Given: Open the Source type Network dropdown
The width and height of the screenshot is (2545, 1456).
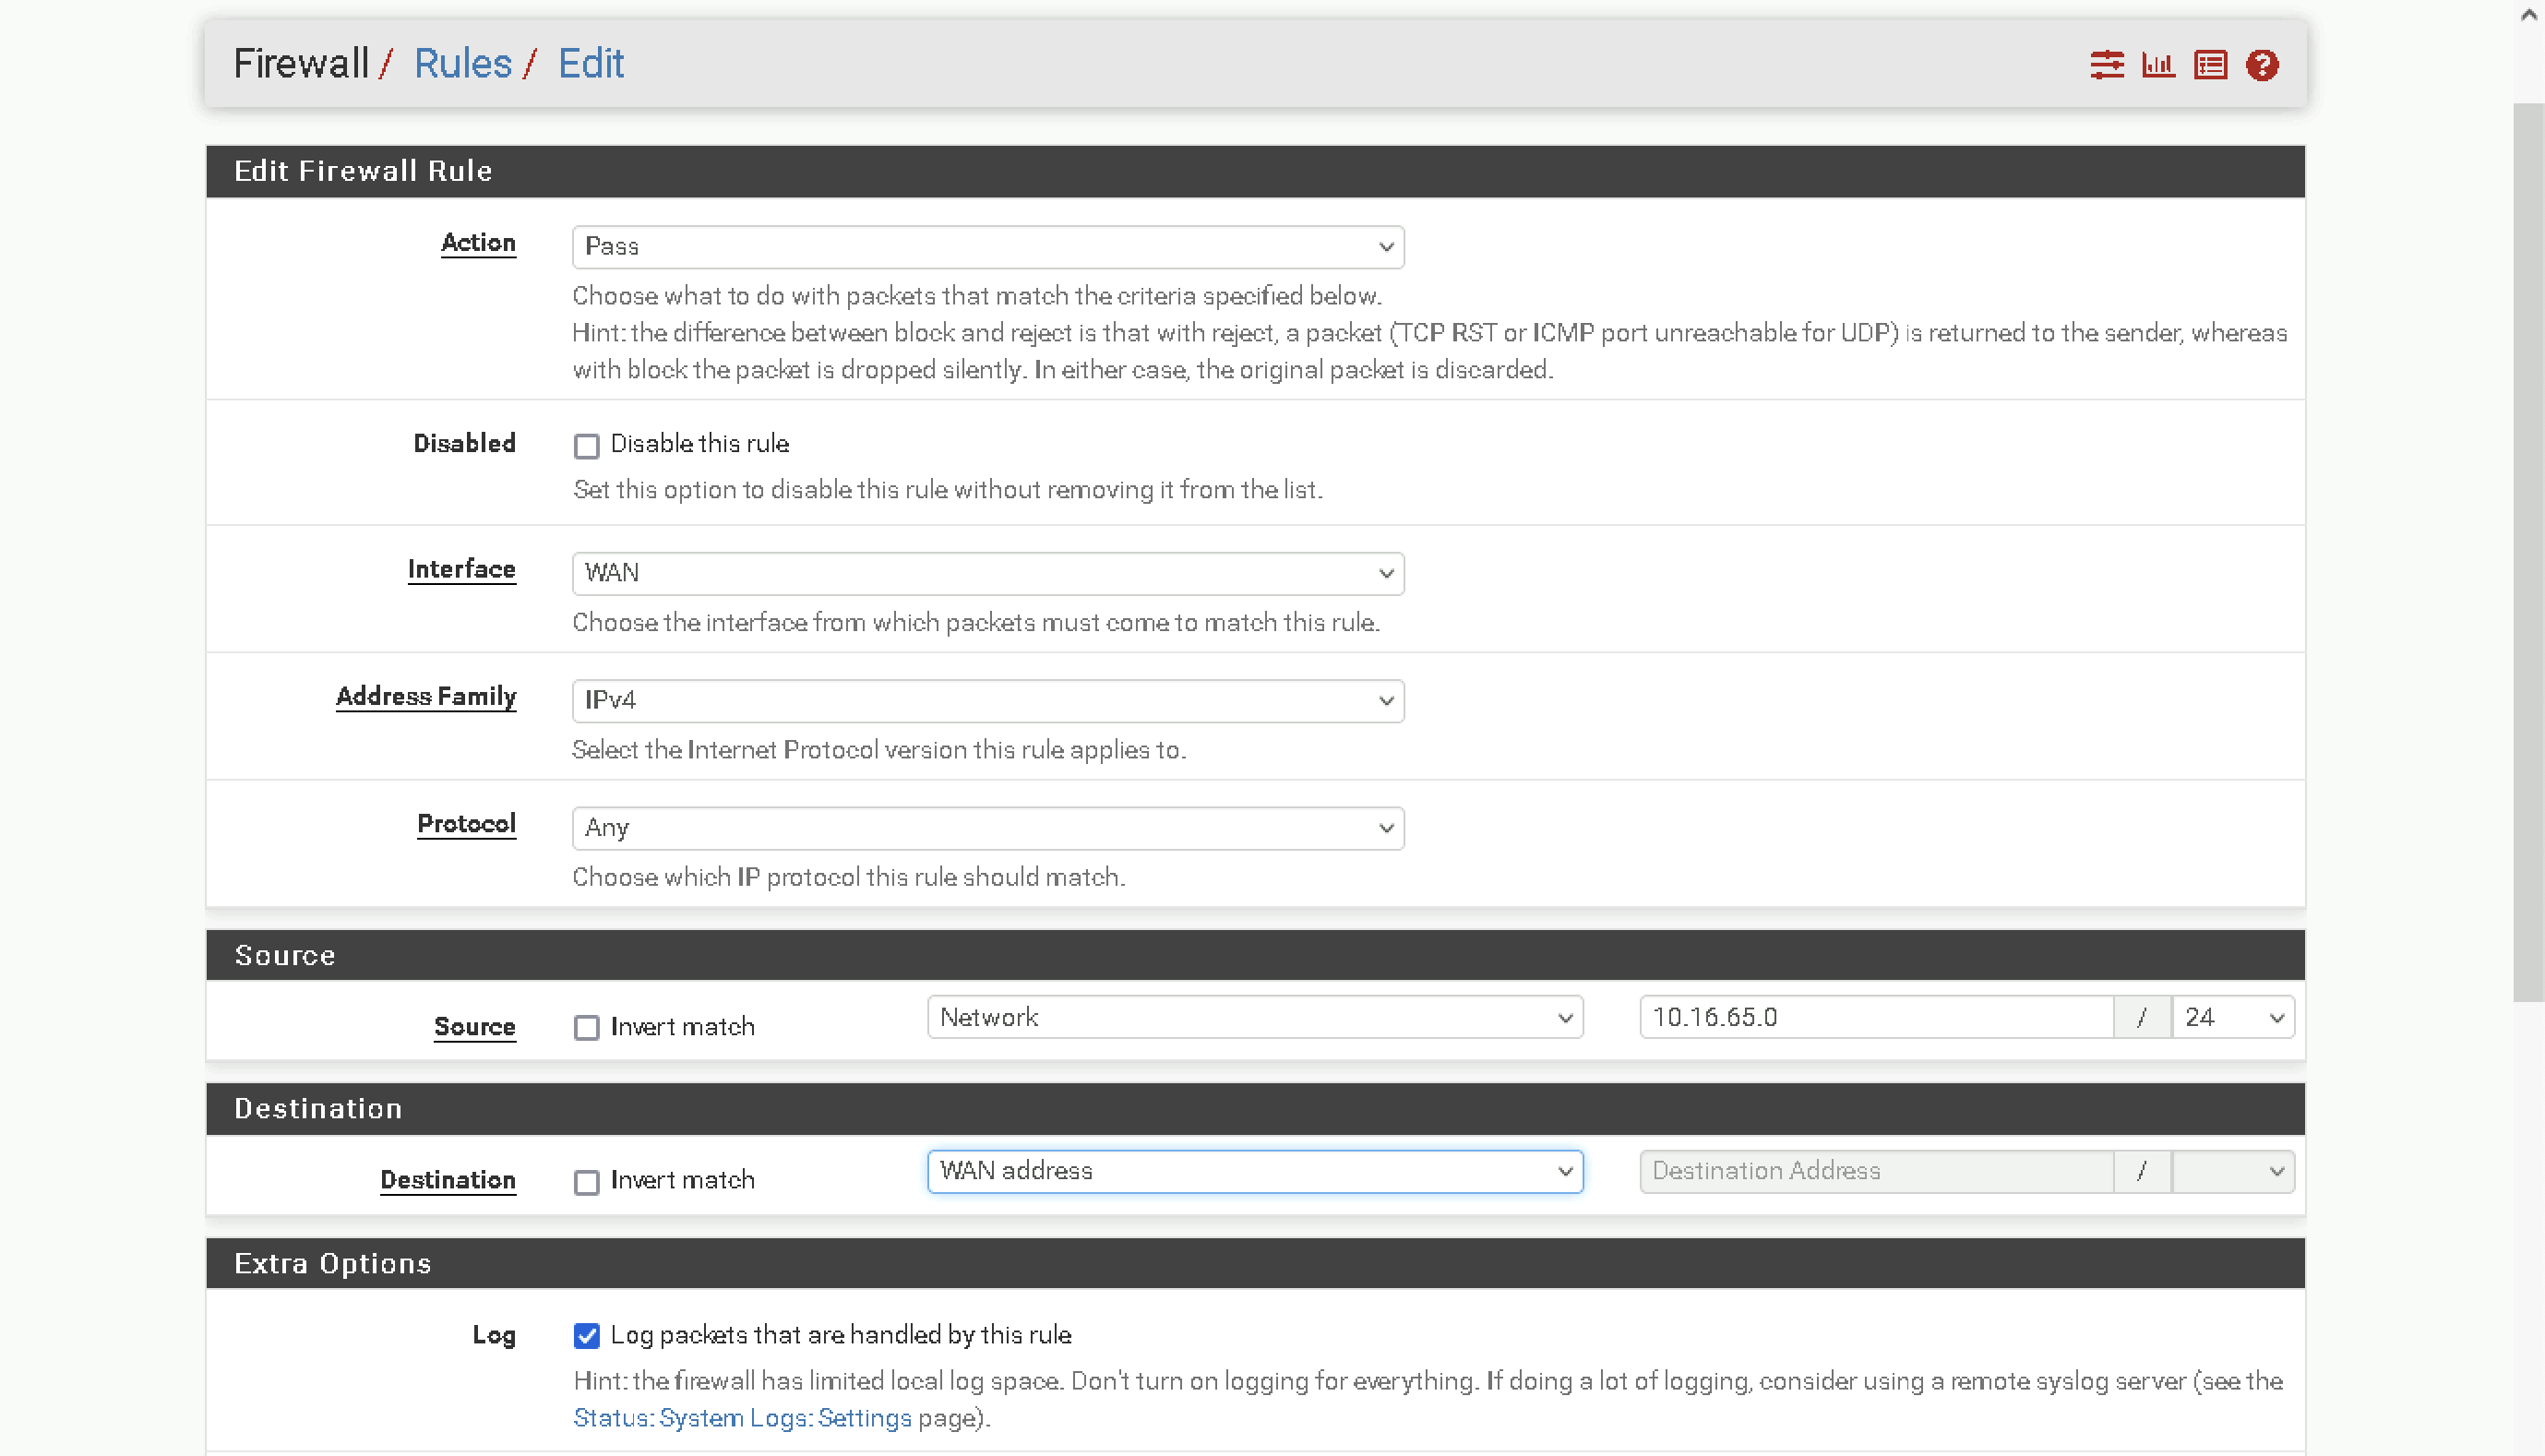Looking at the screenshot, I should coord(1254,1018).
